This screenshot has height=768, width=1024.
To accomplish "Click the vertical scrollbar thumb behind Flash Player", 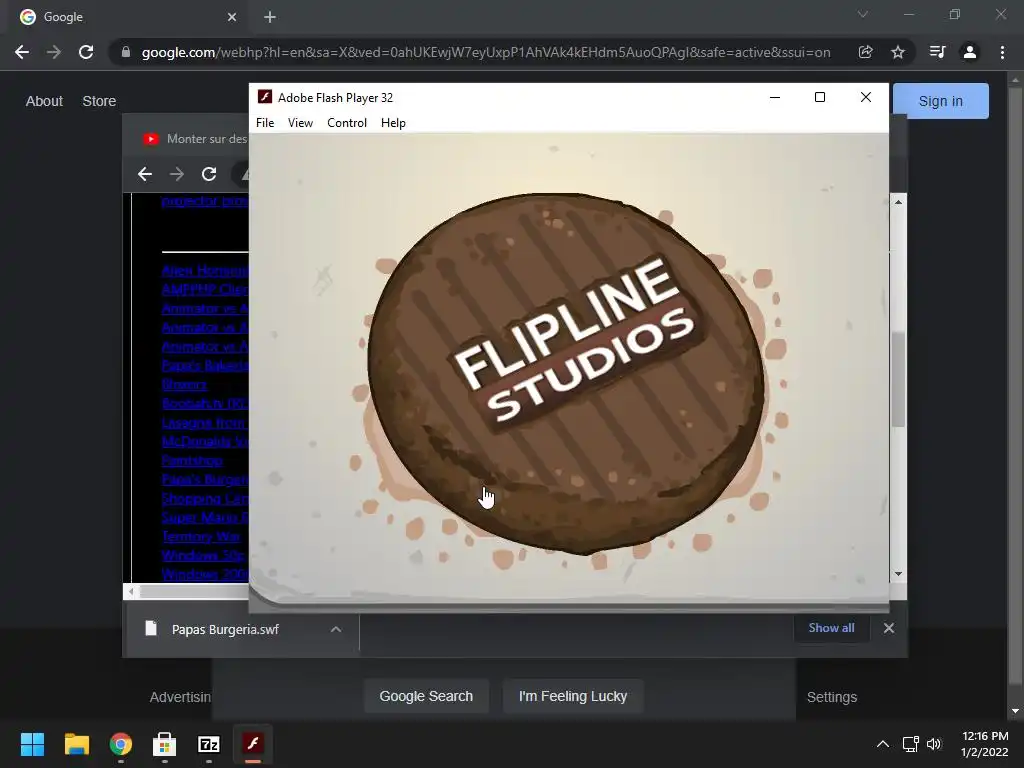I will click(x=899, y=379).
